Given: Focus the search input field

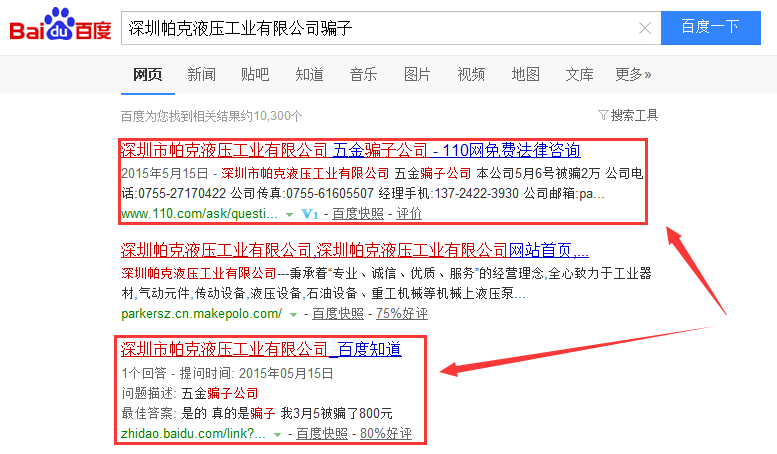Looking at the screenshot, I should click(380, 28).
